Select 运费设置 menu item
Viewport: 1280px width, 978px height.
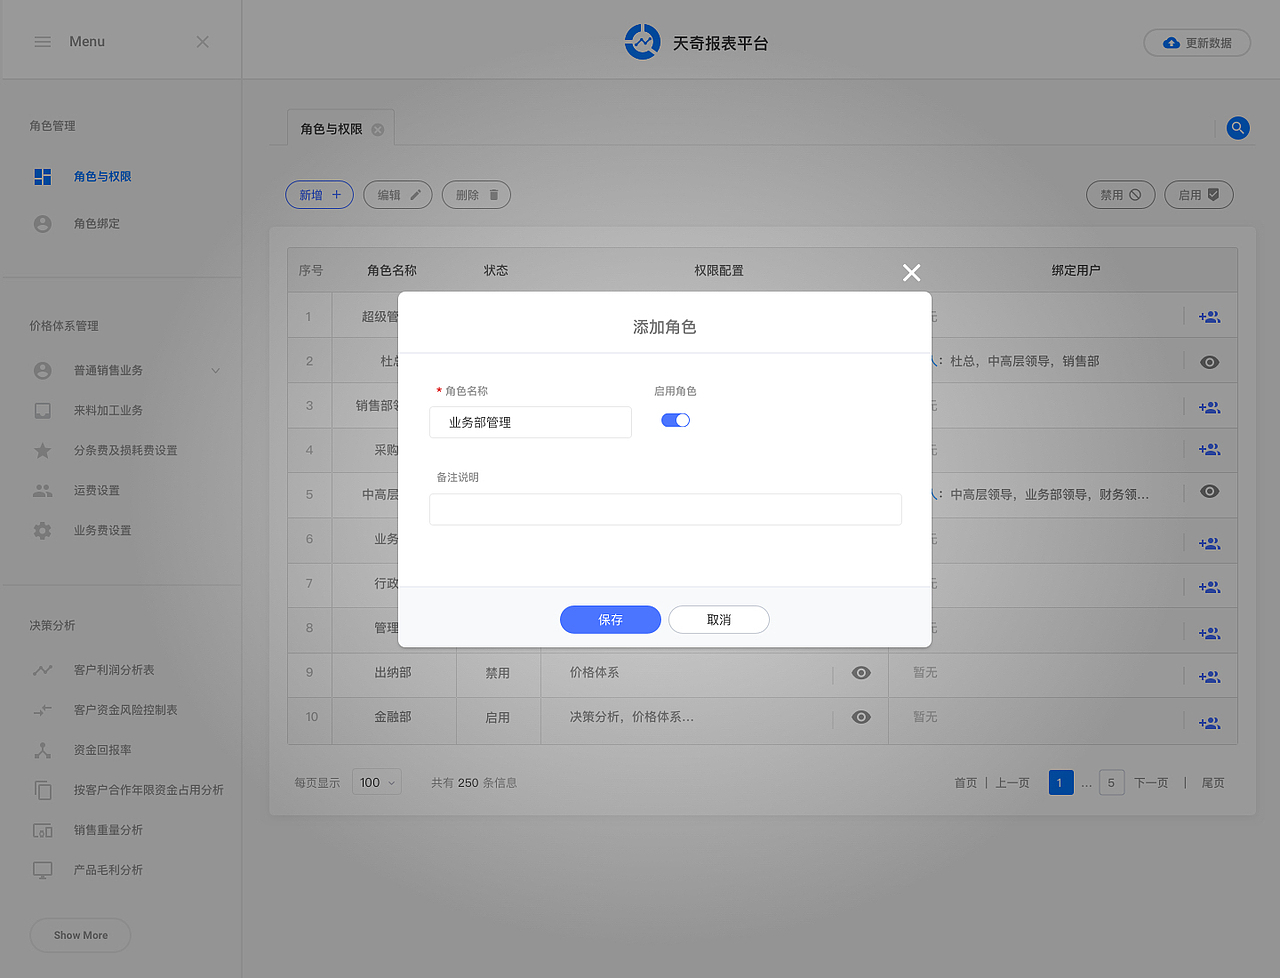pyautogui.click(x=96, y=491)
